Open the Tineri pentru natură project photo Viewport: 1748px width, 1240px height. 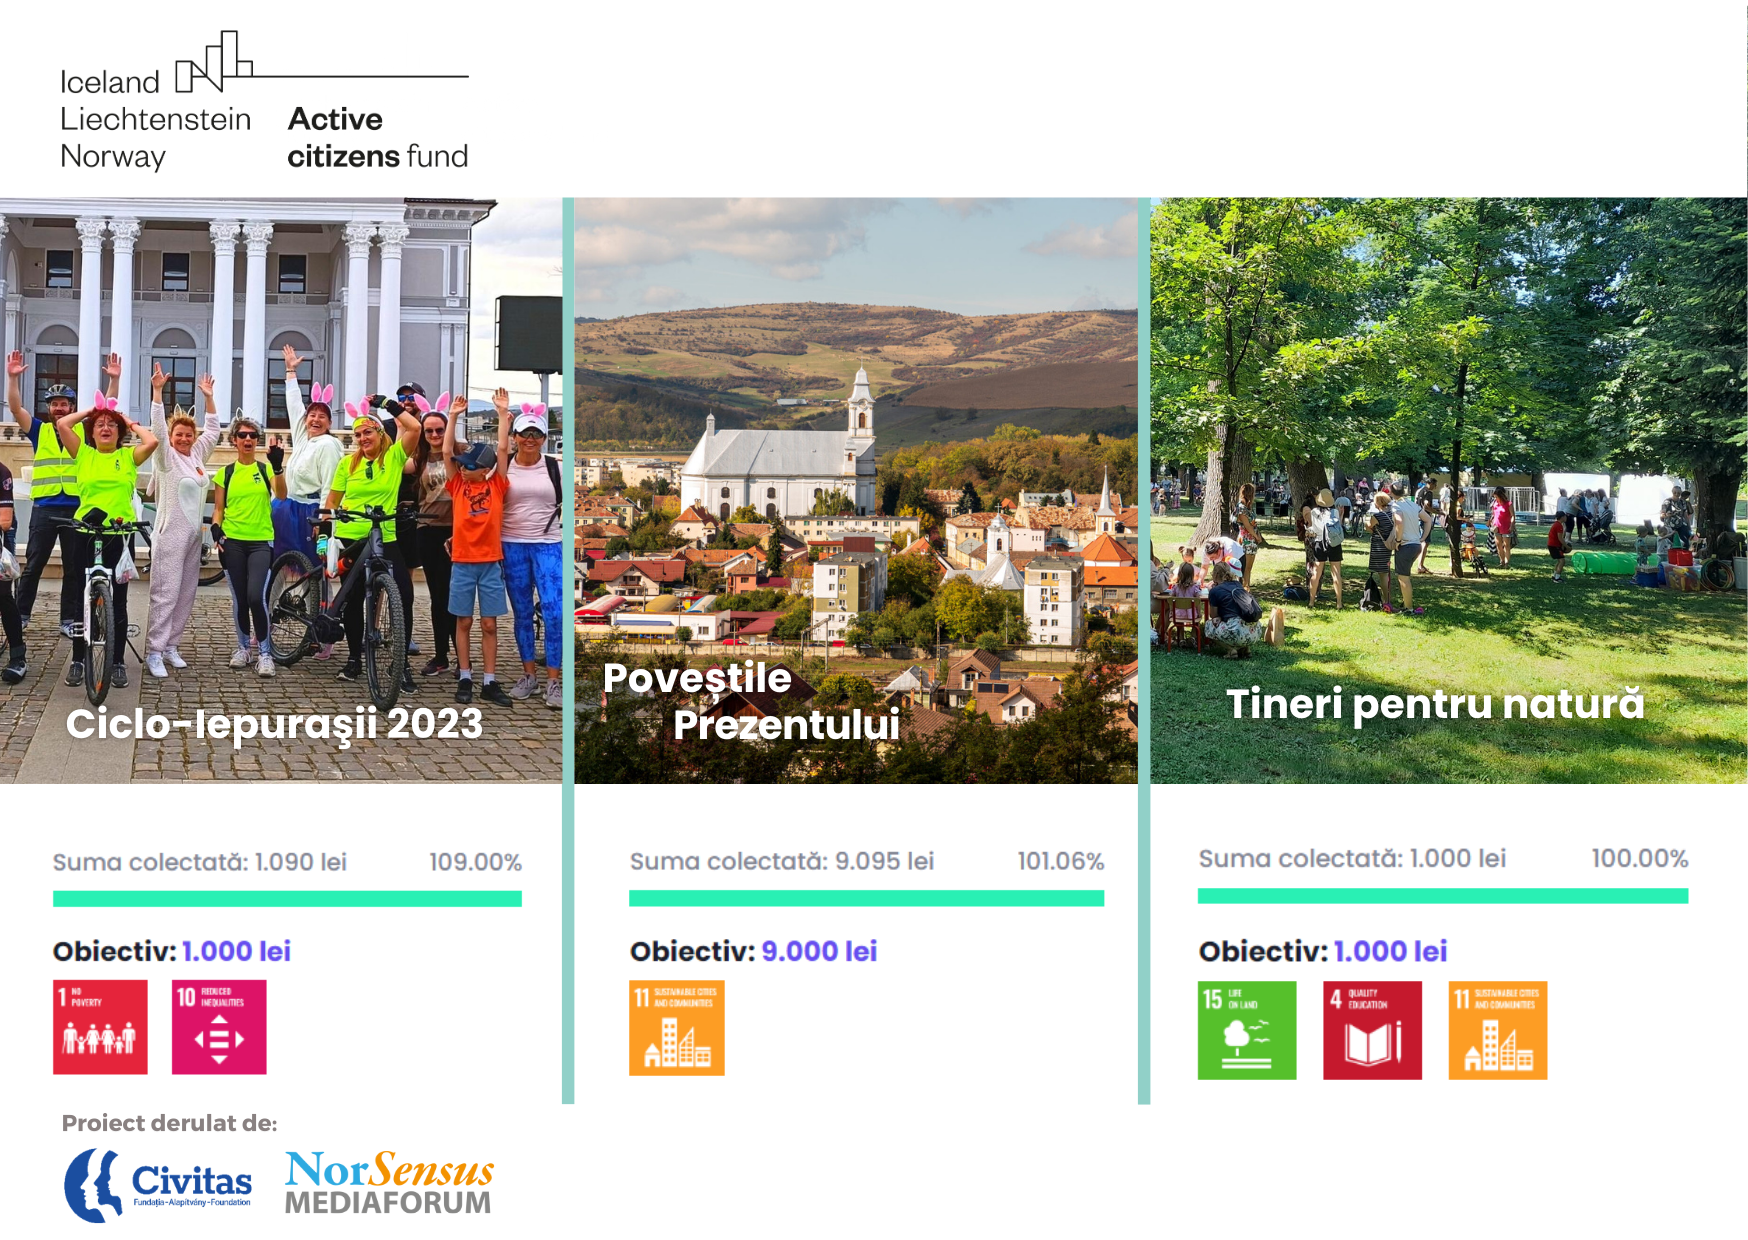click(1448, 490)
